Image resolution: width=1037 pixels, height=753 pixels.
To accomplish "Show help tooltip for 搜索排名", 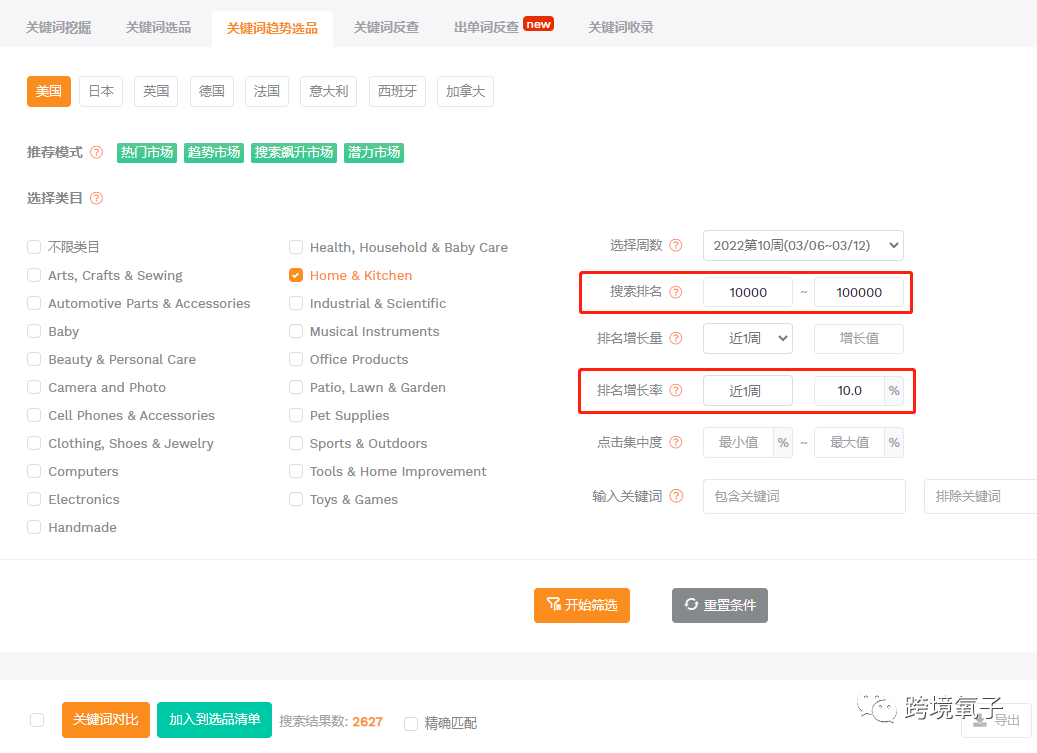I will [x=675, y=292].
